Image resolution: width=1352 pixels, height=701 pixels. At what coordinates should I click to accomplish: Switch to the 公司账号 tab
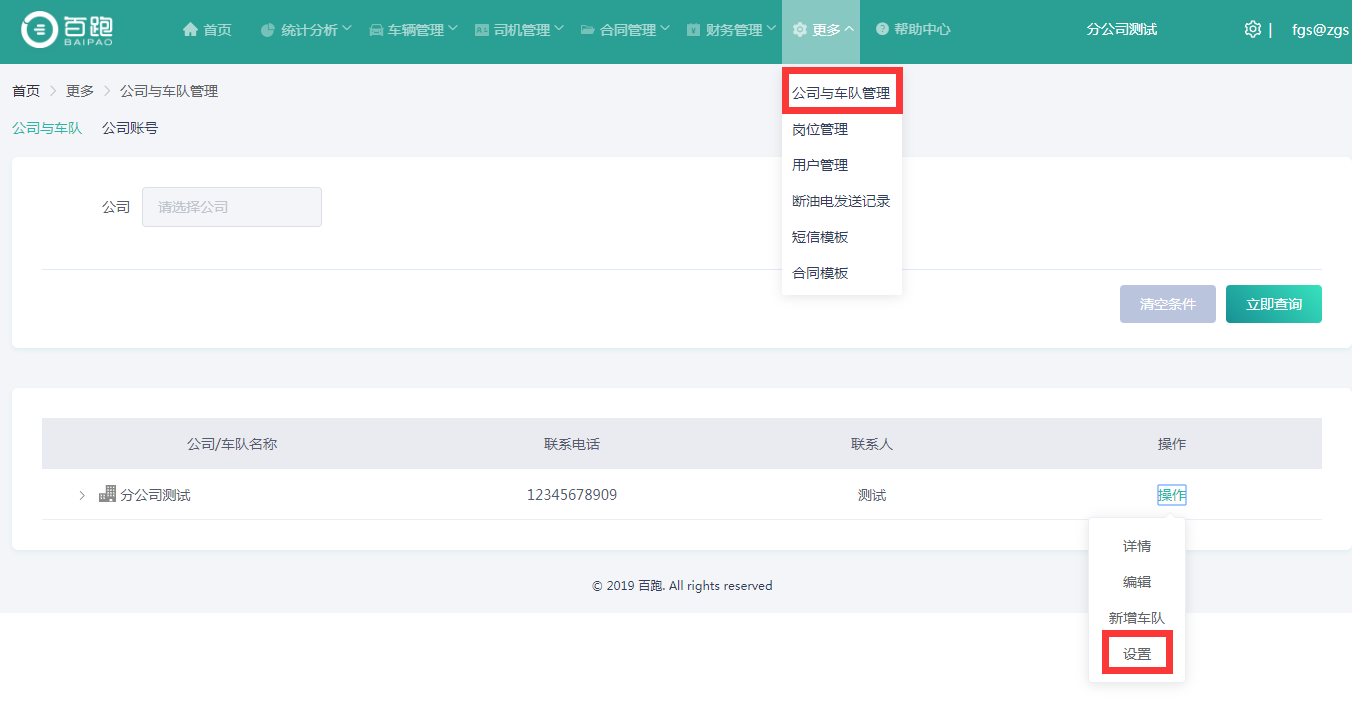click(130, 128)
